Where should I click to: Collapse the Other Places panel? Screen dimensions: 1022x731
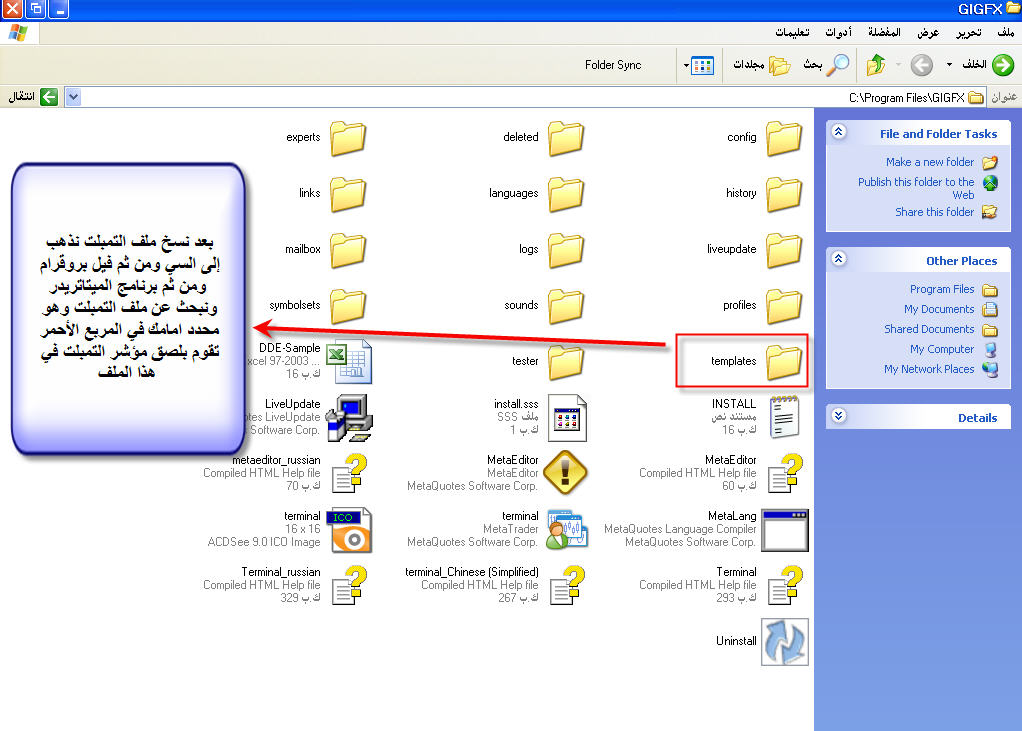coord(838,259)
